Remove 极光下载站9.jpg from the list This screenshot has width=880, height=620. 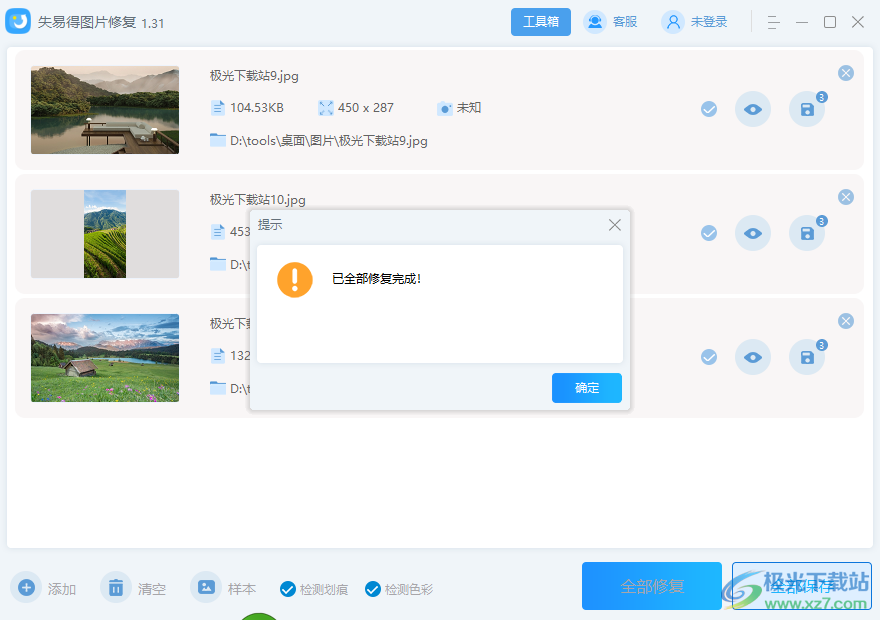point(846,73)
